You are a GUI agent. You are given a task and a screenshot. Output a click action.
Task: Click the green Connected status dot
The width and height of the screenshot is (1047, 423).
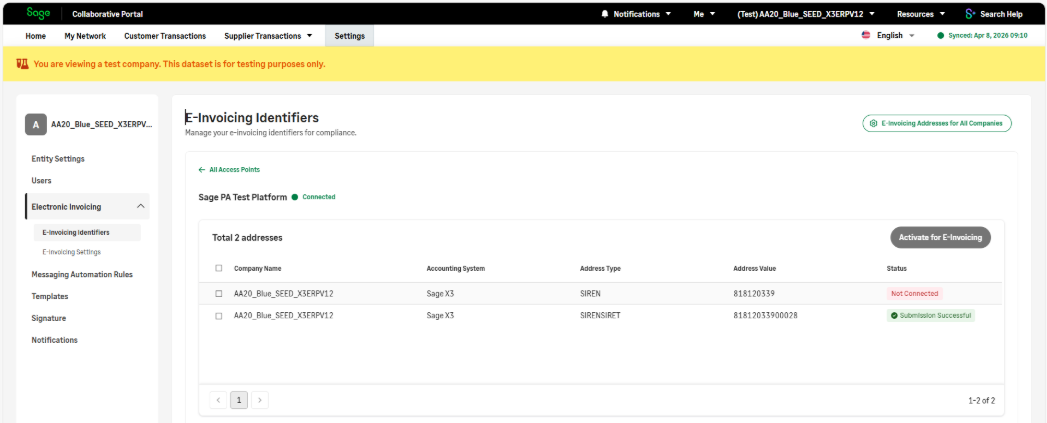point(294,197)
